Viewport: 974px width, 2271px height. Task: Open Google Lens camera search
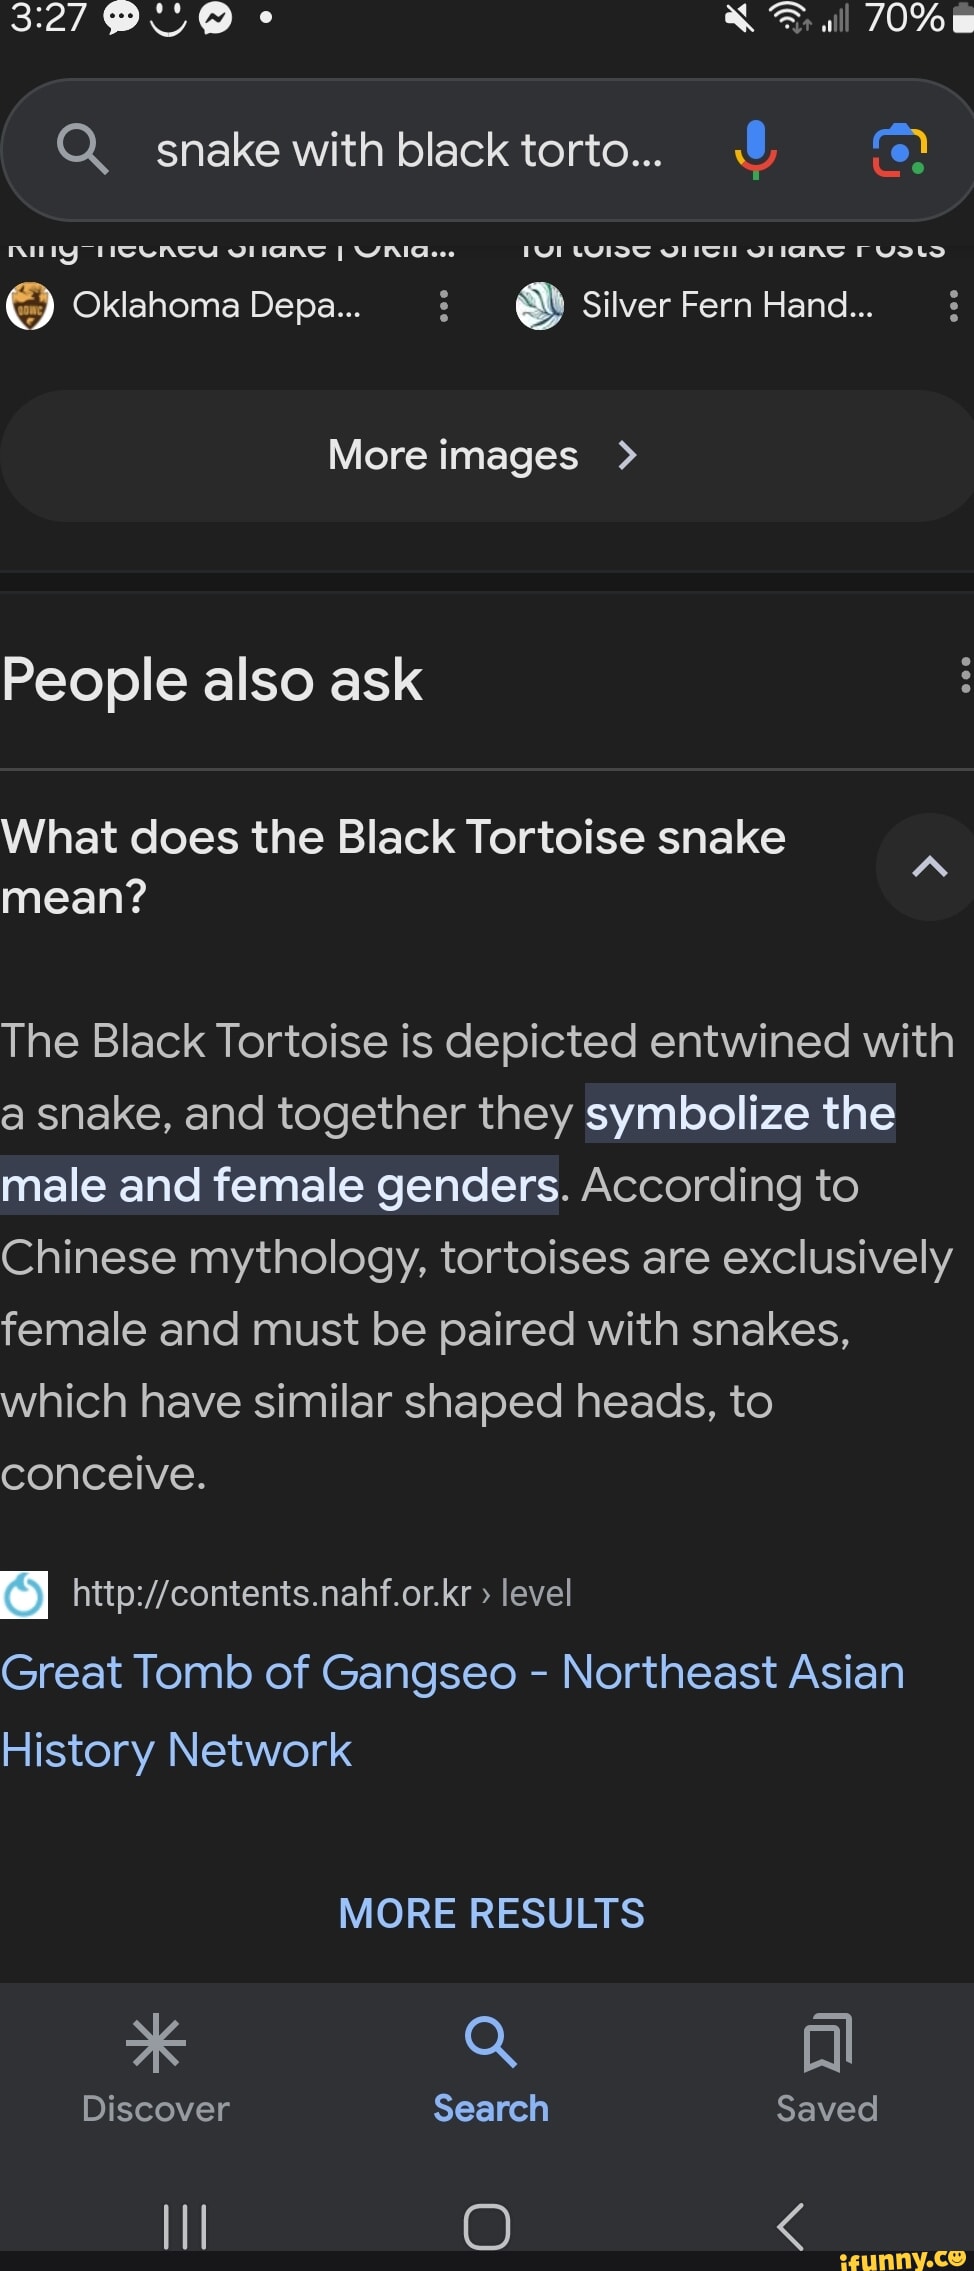[899, 150]
